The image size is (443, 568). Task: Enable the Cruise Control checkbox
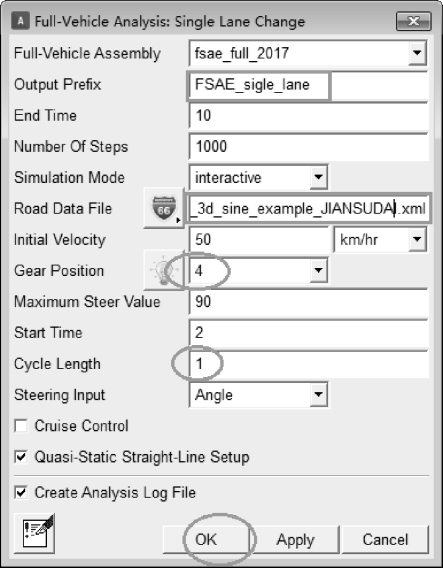(21, 426)
